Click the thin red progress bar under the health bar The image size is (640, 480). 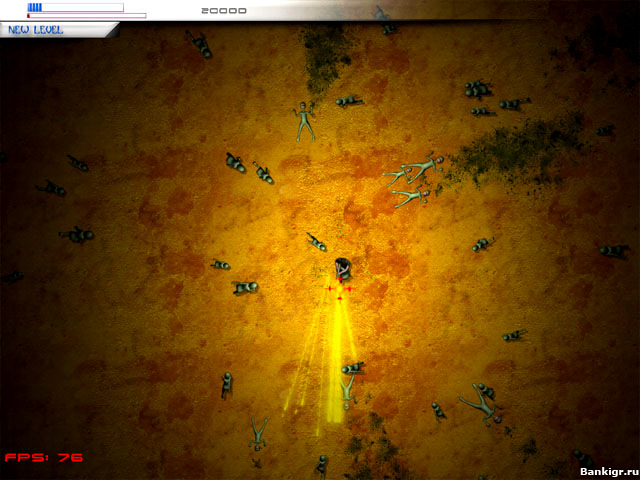point(86,16)
